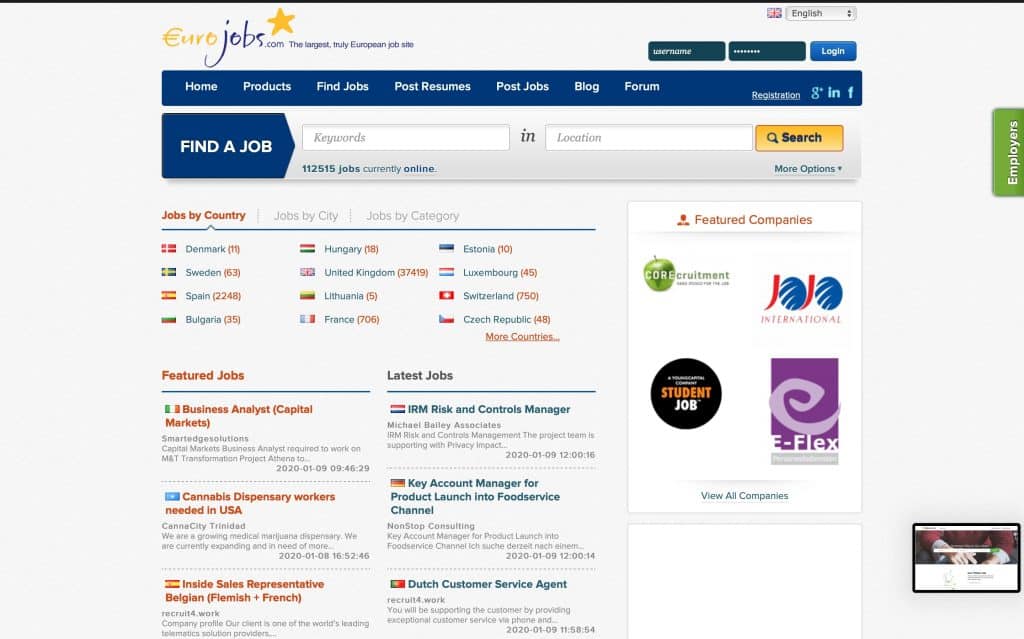Click More Countries to expand the list
The height and width of the screenshot is (639, 1024).
tap(523, 337)
